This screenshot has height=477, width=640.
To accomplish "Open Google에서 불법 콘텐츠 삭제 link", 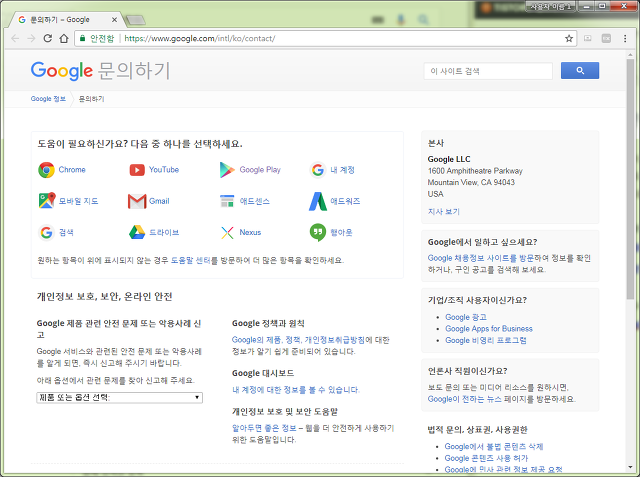I will point(494,446).
